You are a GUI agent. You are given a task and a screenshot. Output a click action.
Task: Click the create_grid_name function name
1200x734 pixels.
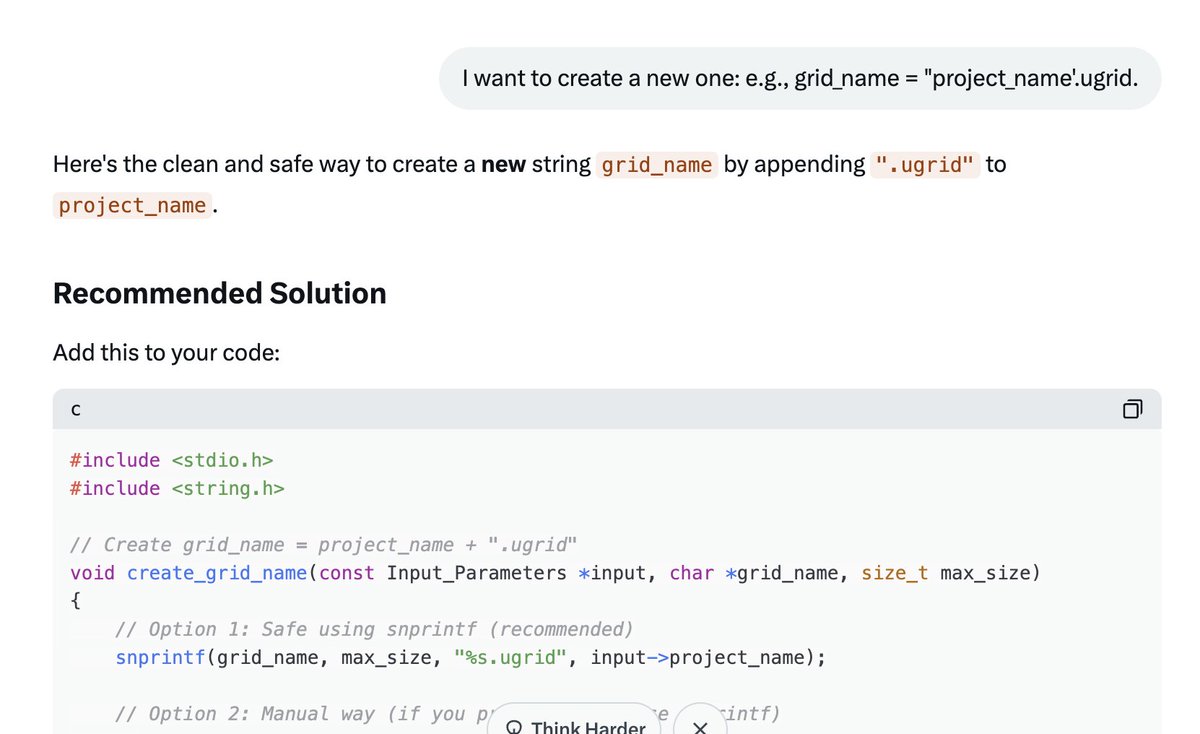[217, 573]
